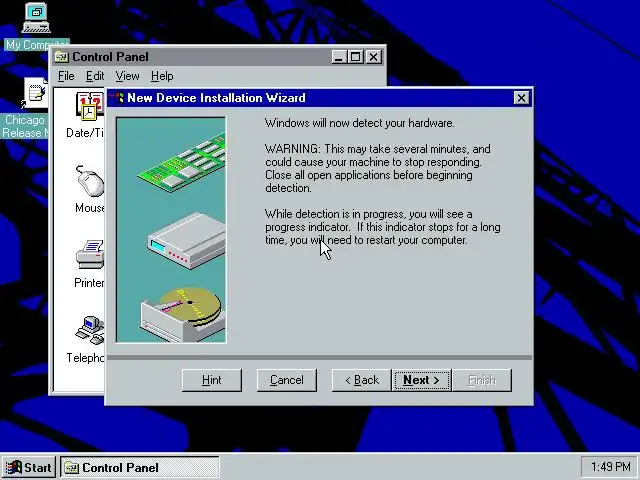The image size is (640, 480).
Task: Click the wizard title bar icon
Action: (117, 98)
